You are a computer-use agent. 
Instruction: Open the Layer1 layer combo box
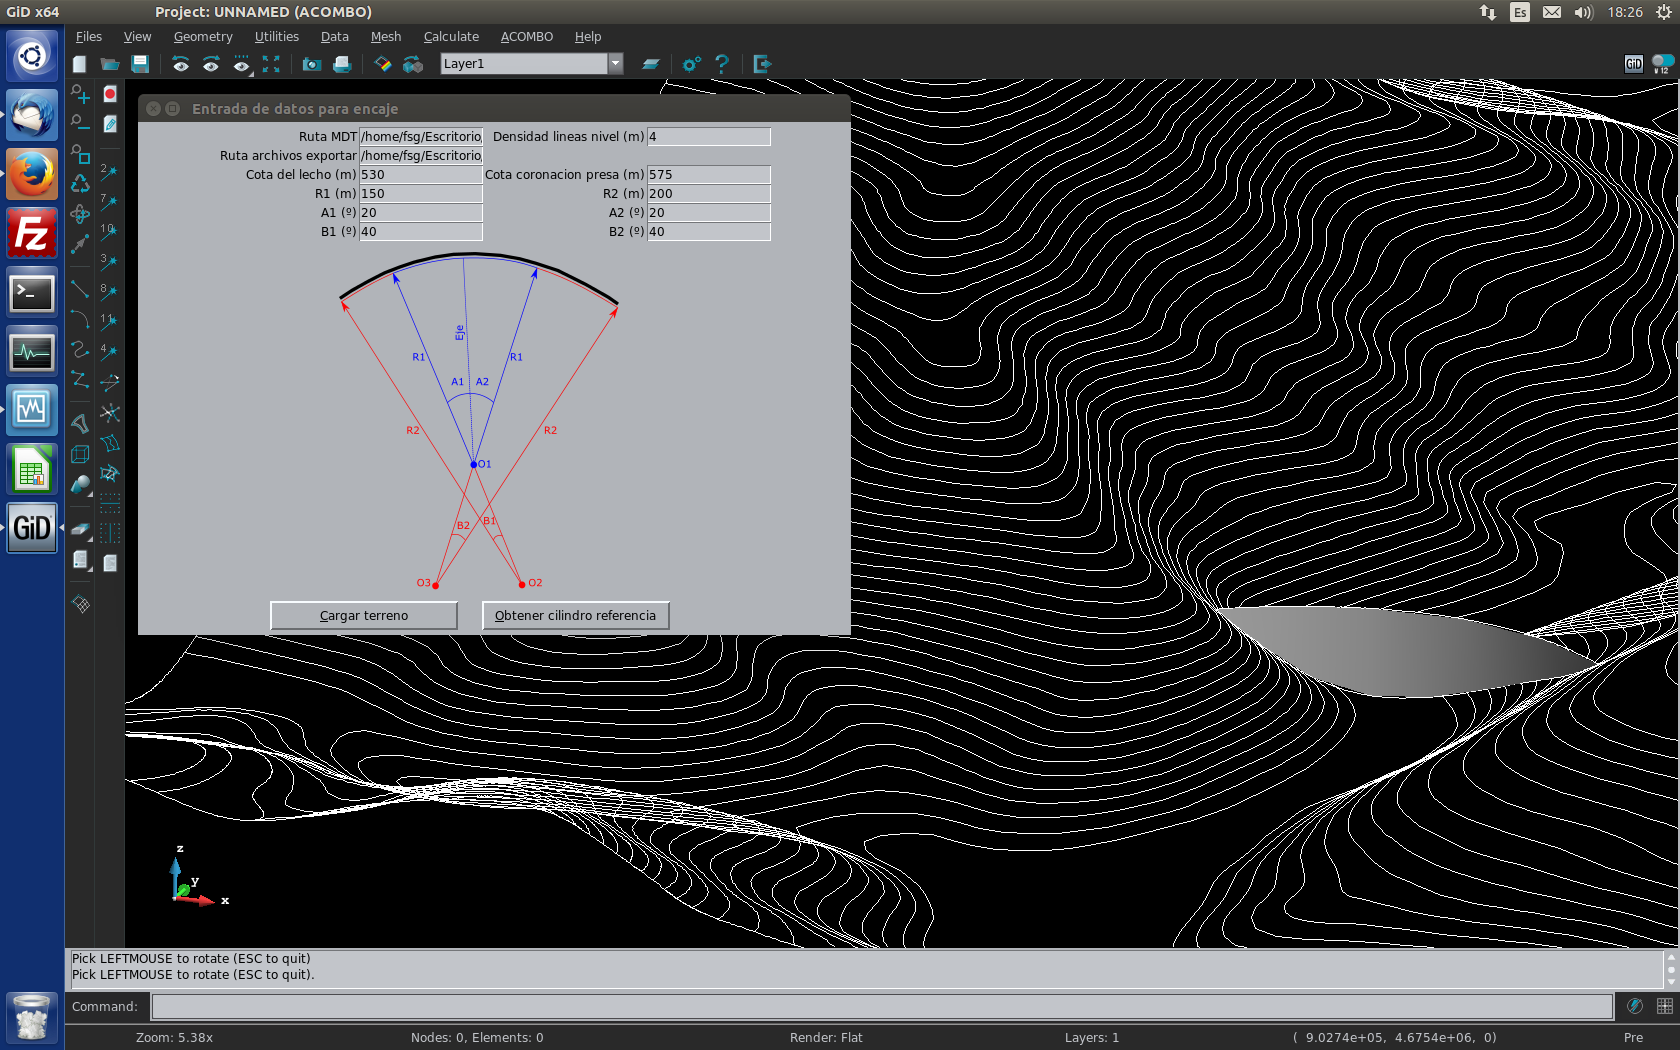pos(524,64)
